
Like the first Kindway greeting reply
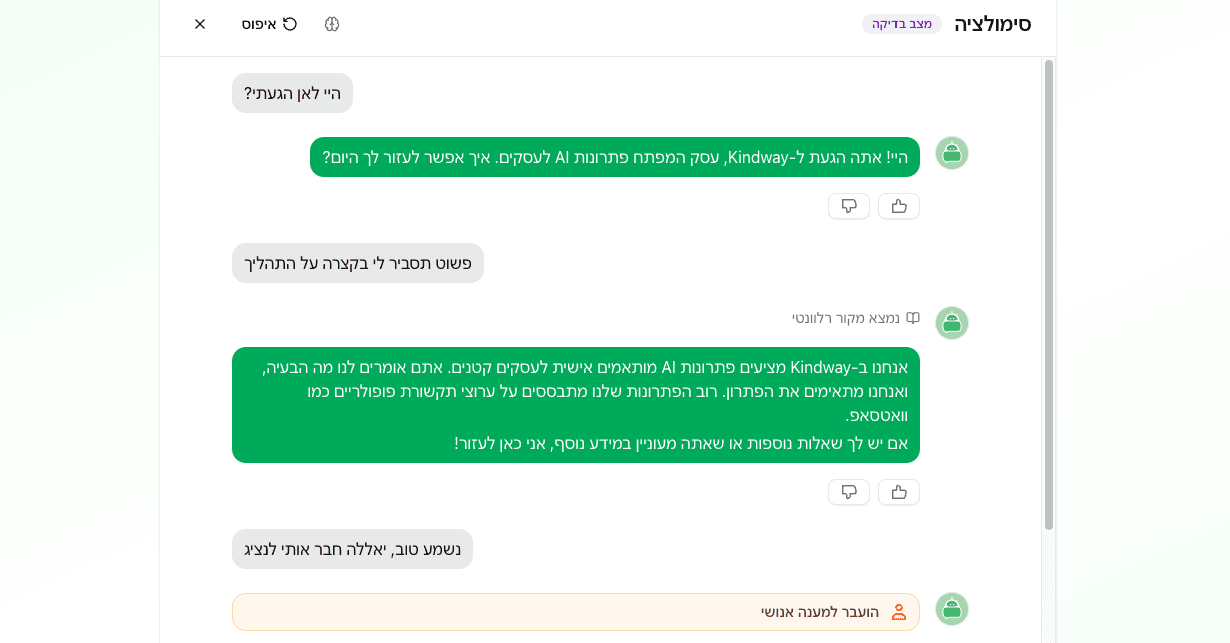click(x=898, y=206)
